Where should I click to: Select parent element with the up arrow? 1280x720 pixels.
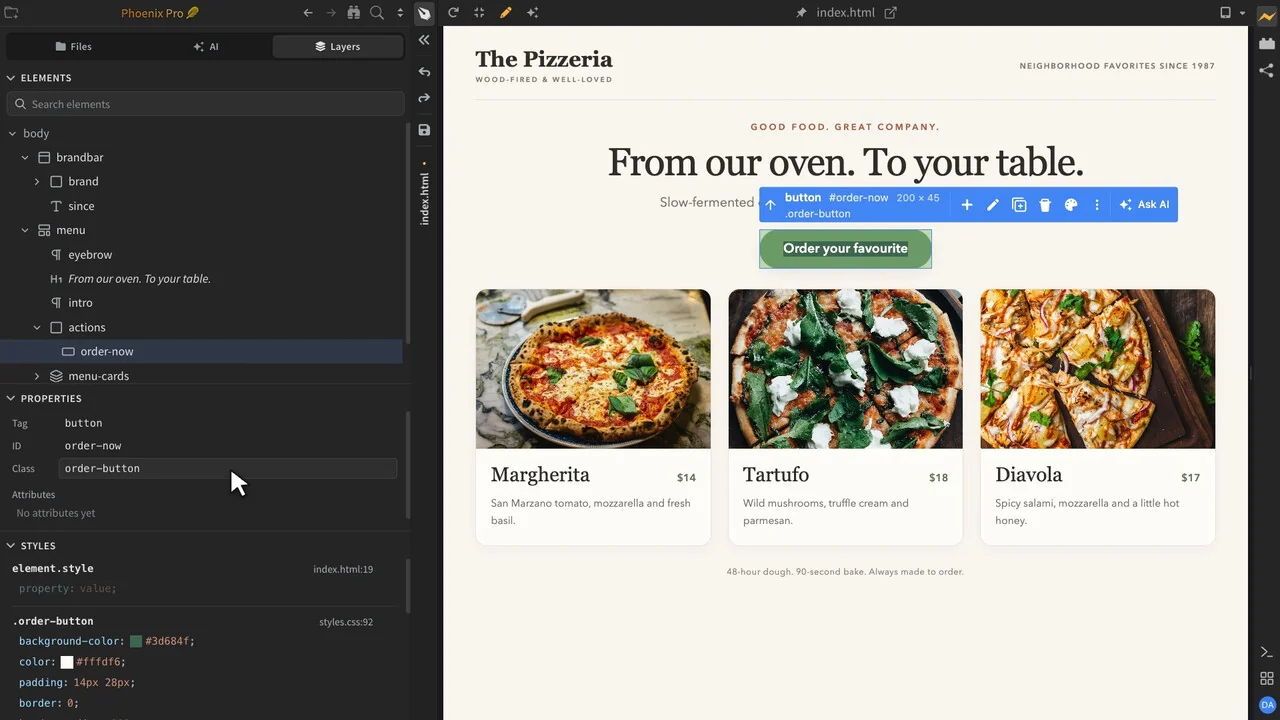tap(770, 205)
